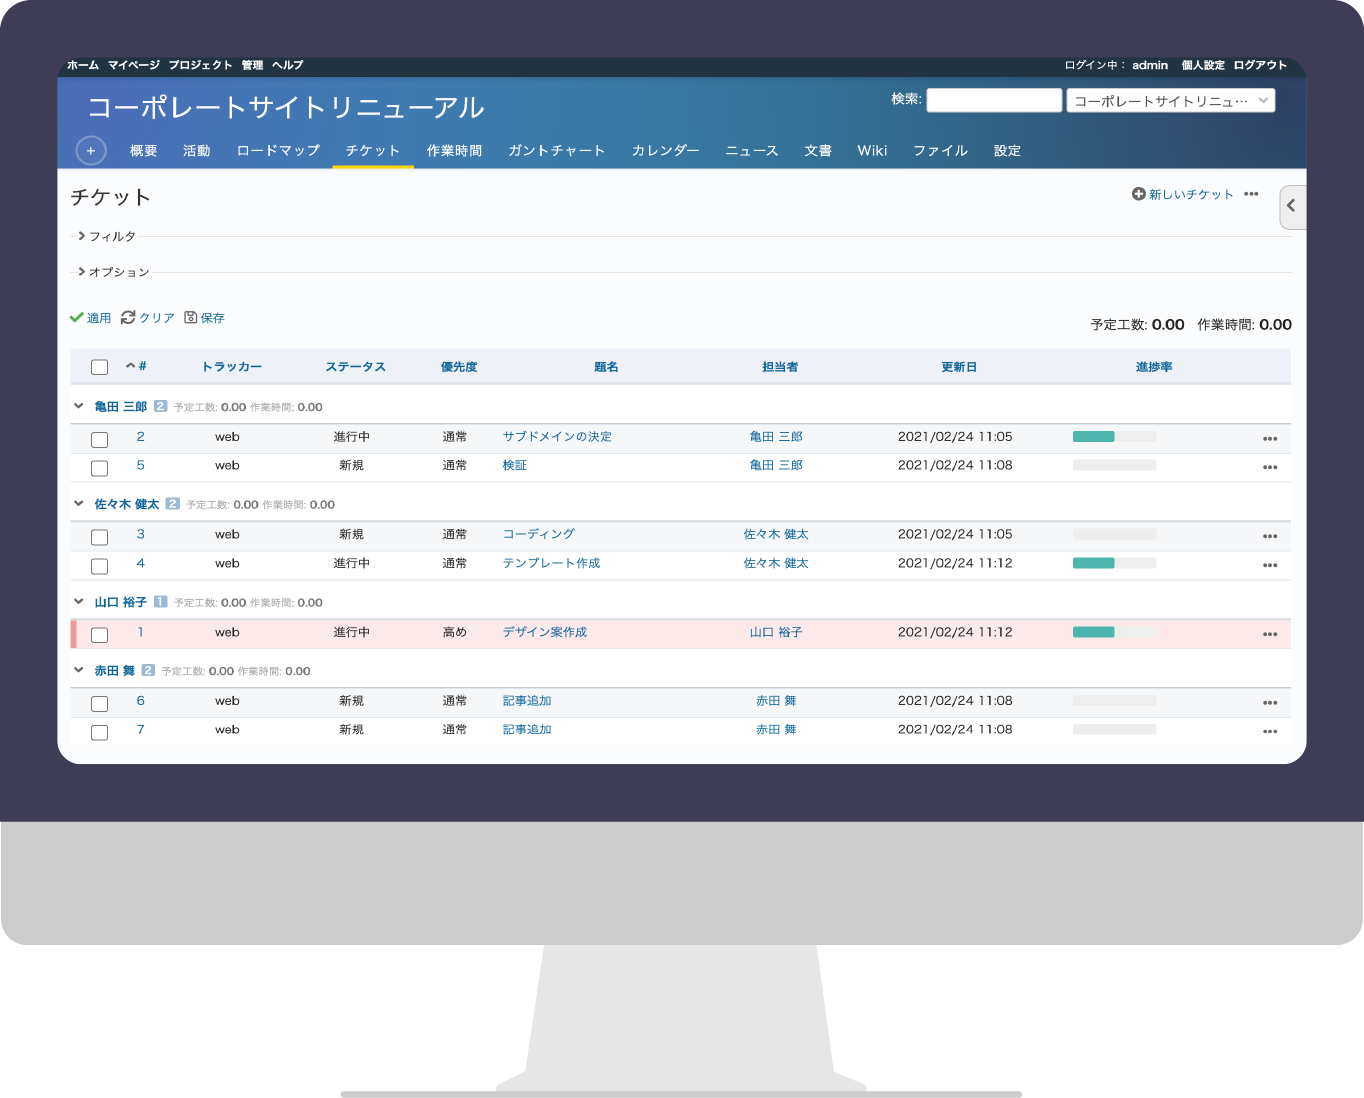The height and width of the screenshot is (1098, 1364).
Task: Click the admin user link
Action: click(1150, 65)
